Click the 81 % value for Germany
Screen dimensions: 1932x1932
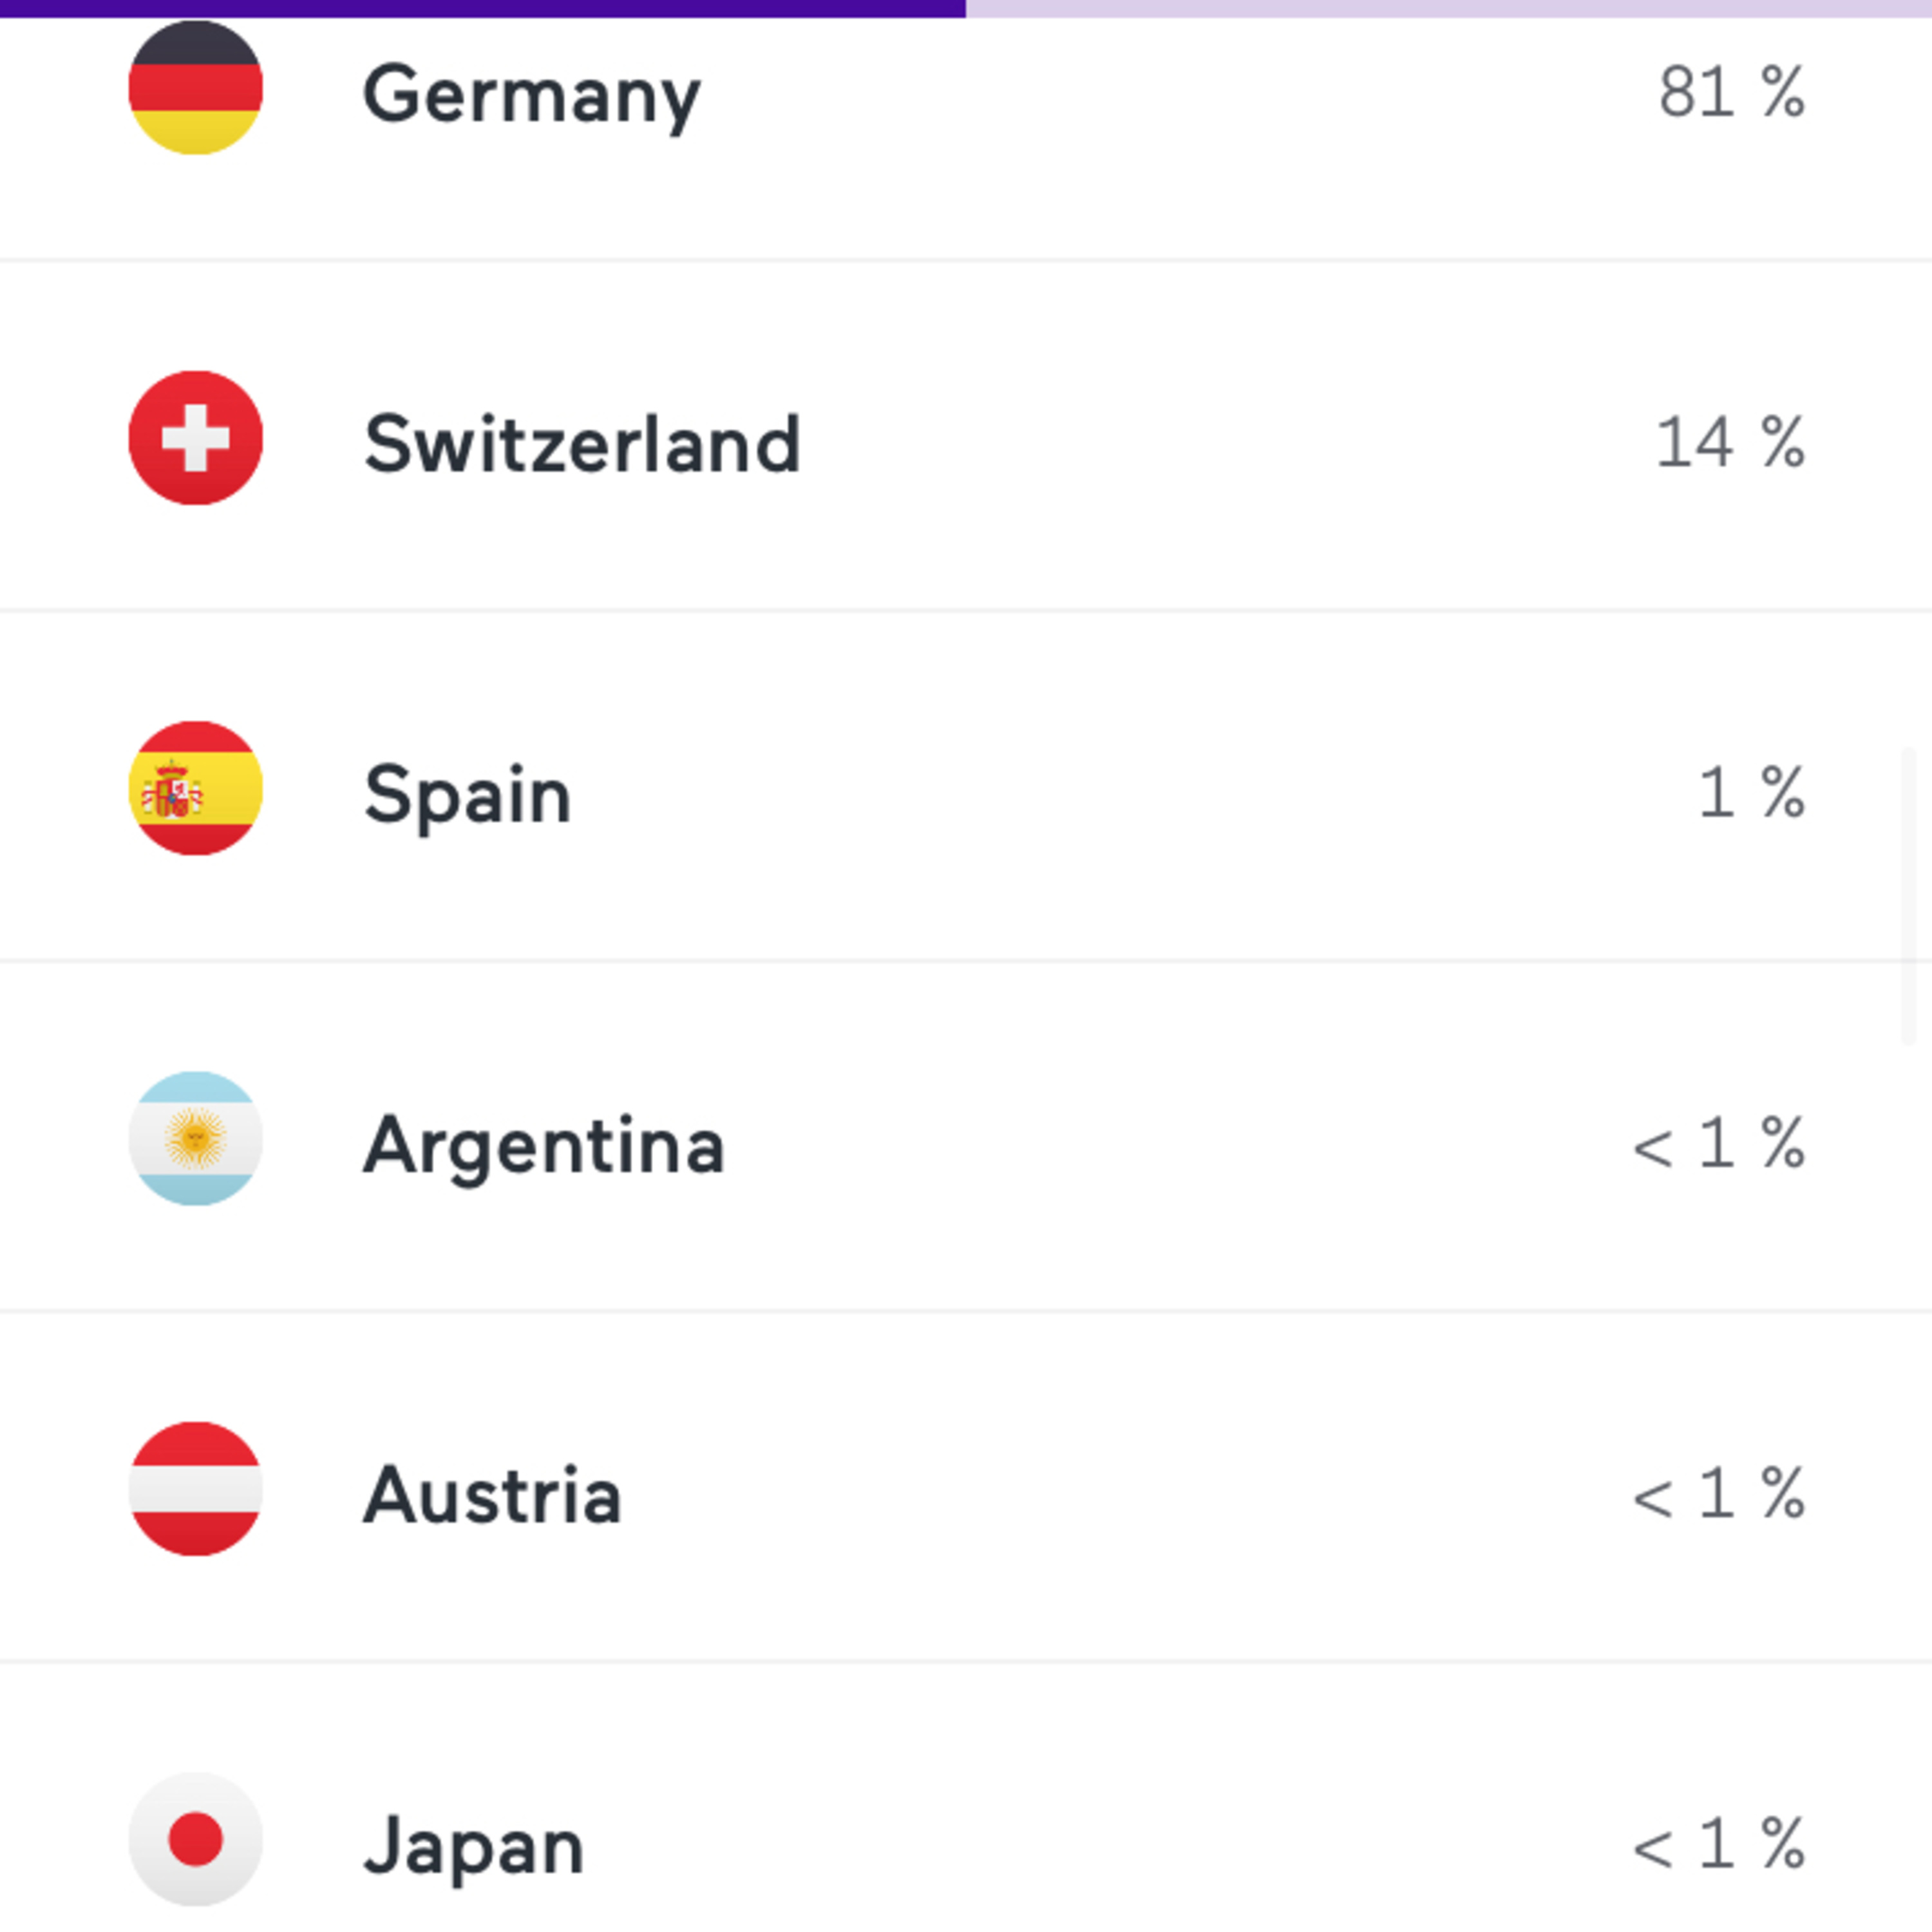[1732, 92]
